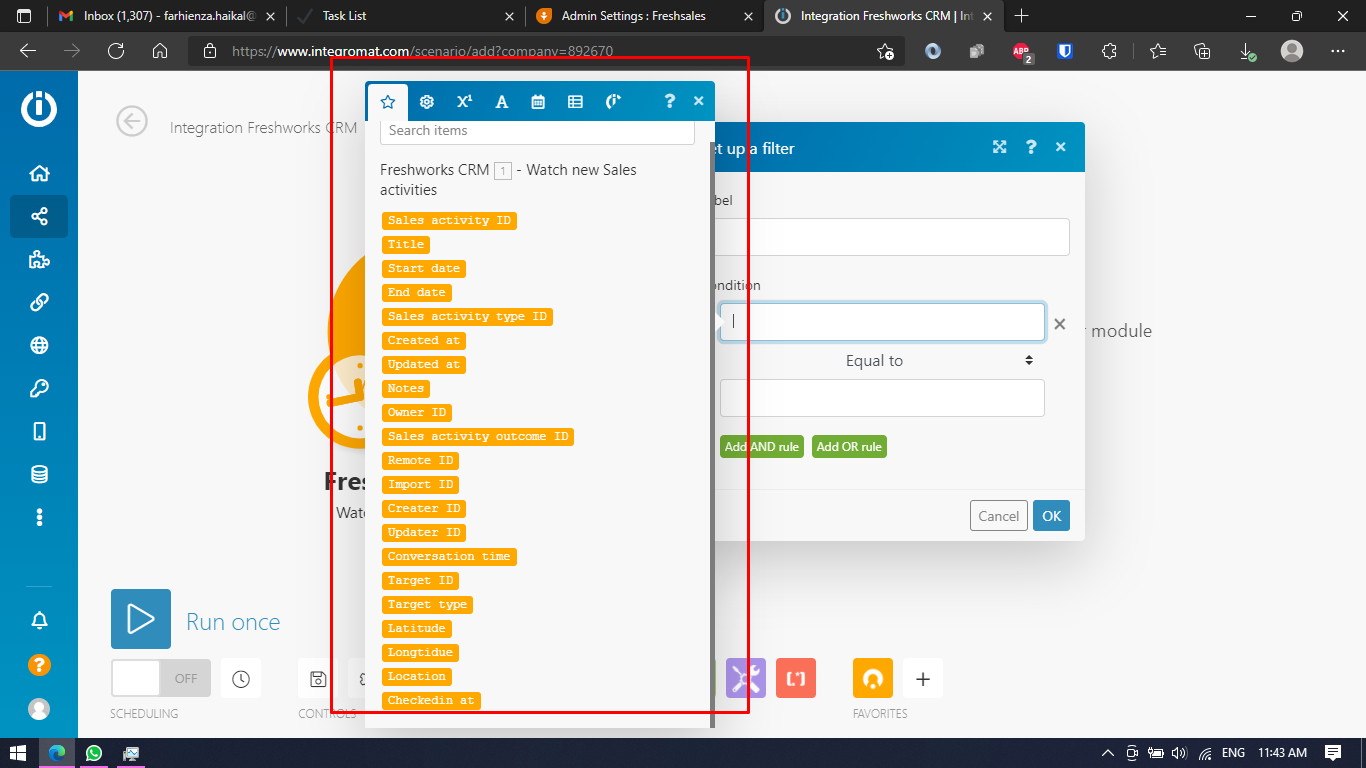Screen dimensions: 1366x768
Task: Add an AND rule to the filter
Action: coord(762,447)
